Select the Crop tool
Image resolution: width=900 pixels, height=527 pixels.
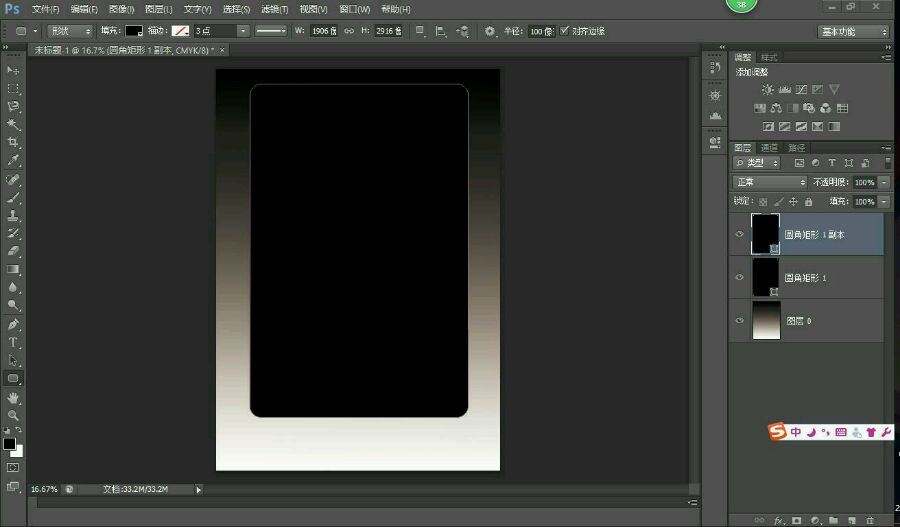[14, 143]
